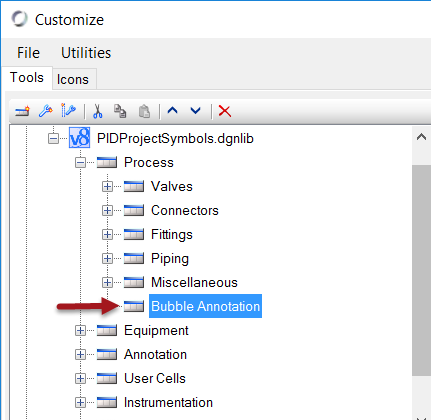The image size is (431, 420).
Task: Select the User Cells tree item
Action: pyautogui.click(x=155, y=378)
